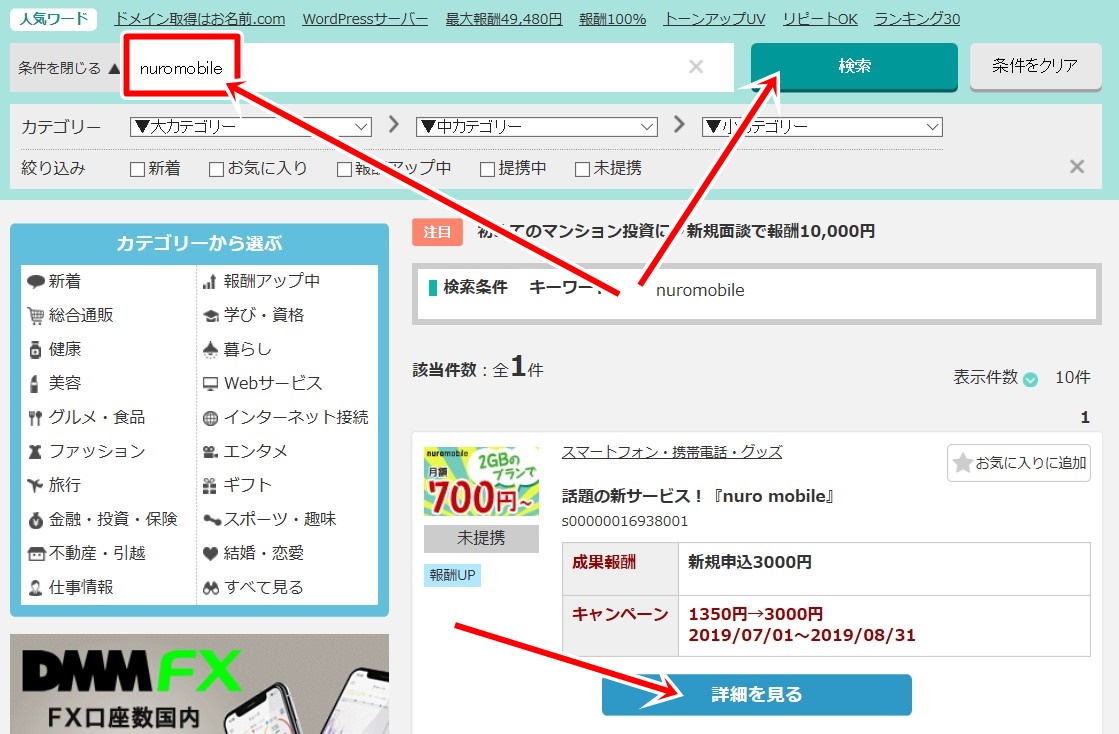Click the page number 1 in pagination
This screenshot has width=1119, height=734.
(x=1085, y=417)
